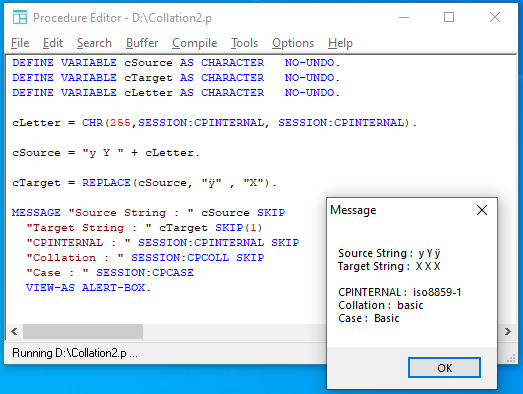Open the Tools menu
Image resolution: width=523 pixels, height=394 pixels.
click(244, 43)
